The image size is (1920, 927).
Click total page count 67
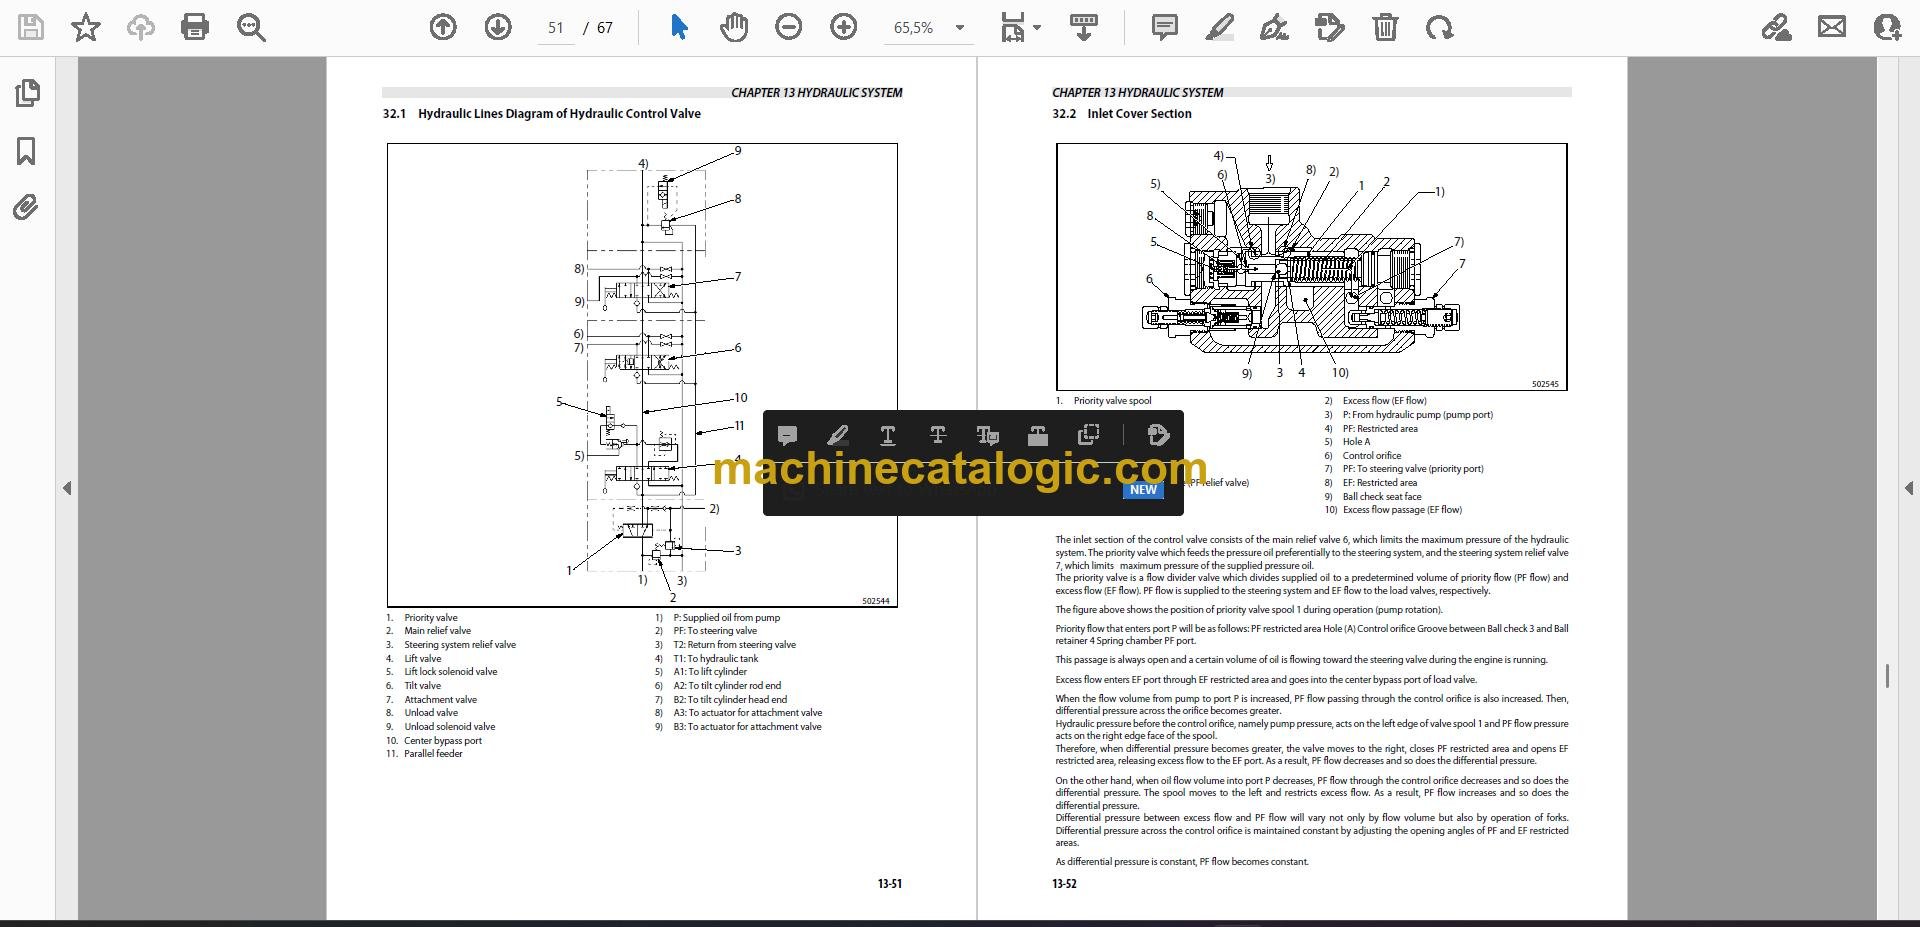click(605, 28)
